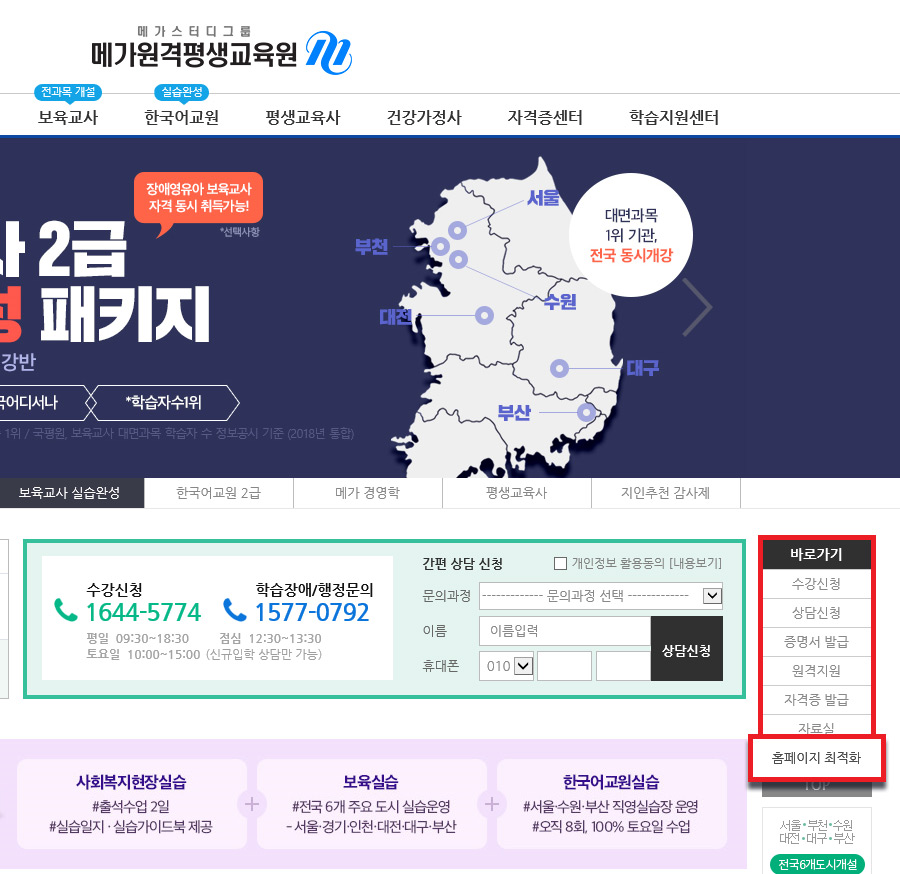Open the 보육실습 card
This screenshot has width=900, height=874.
pos(371,804)
